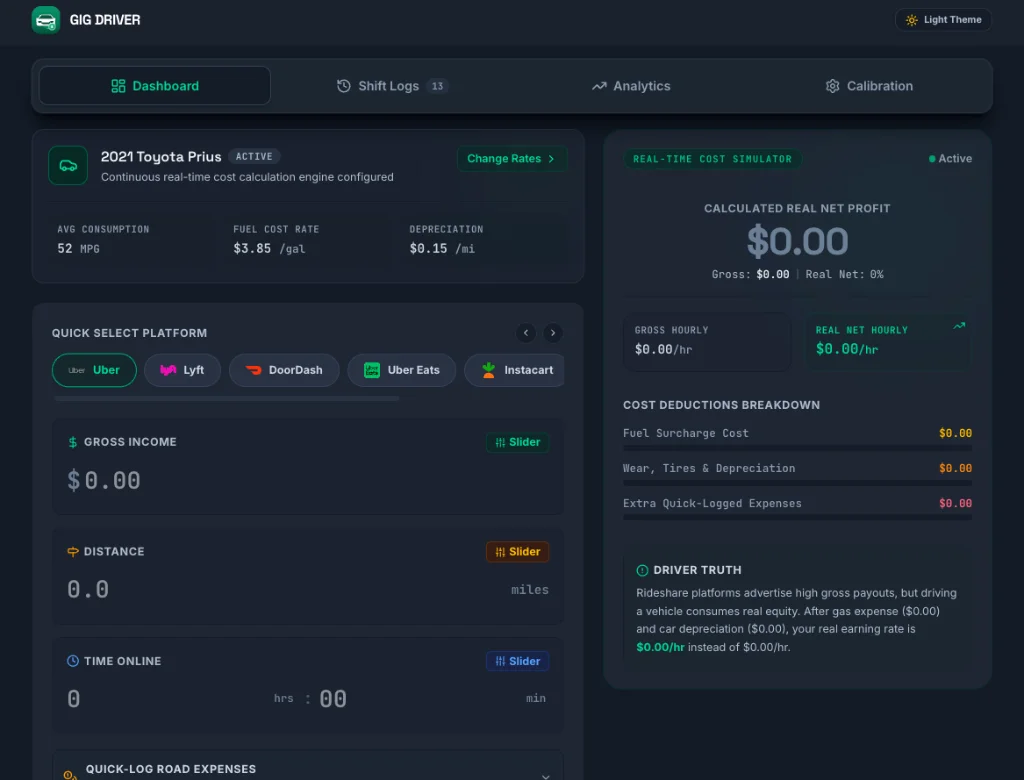Viewport: 1024px width, 780px height.
Task: Open the Dashboard tab
Action: [x=155, y=86]
